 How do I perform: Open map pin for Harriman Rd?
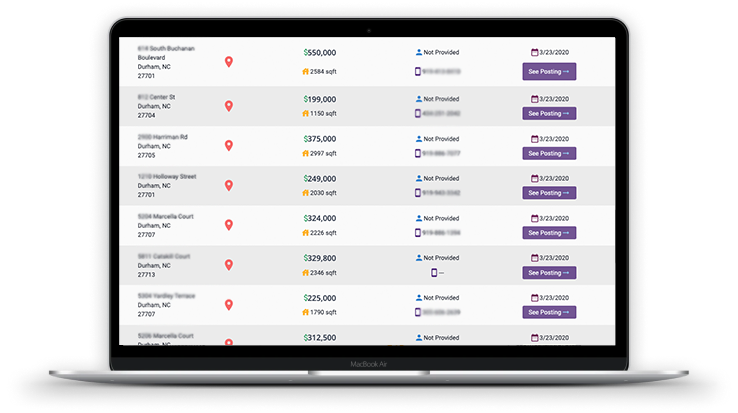coord(229,146)
